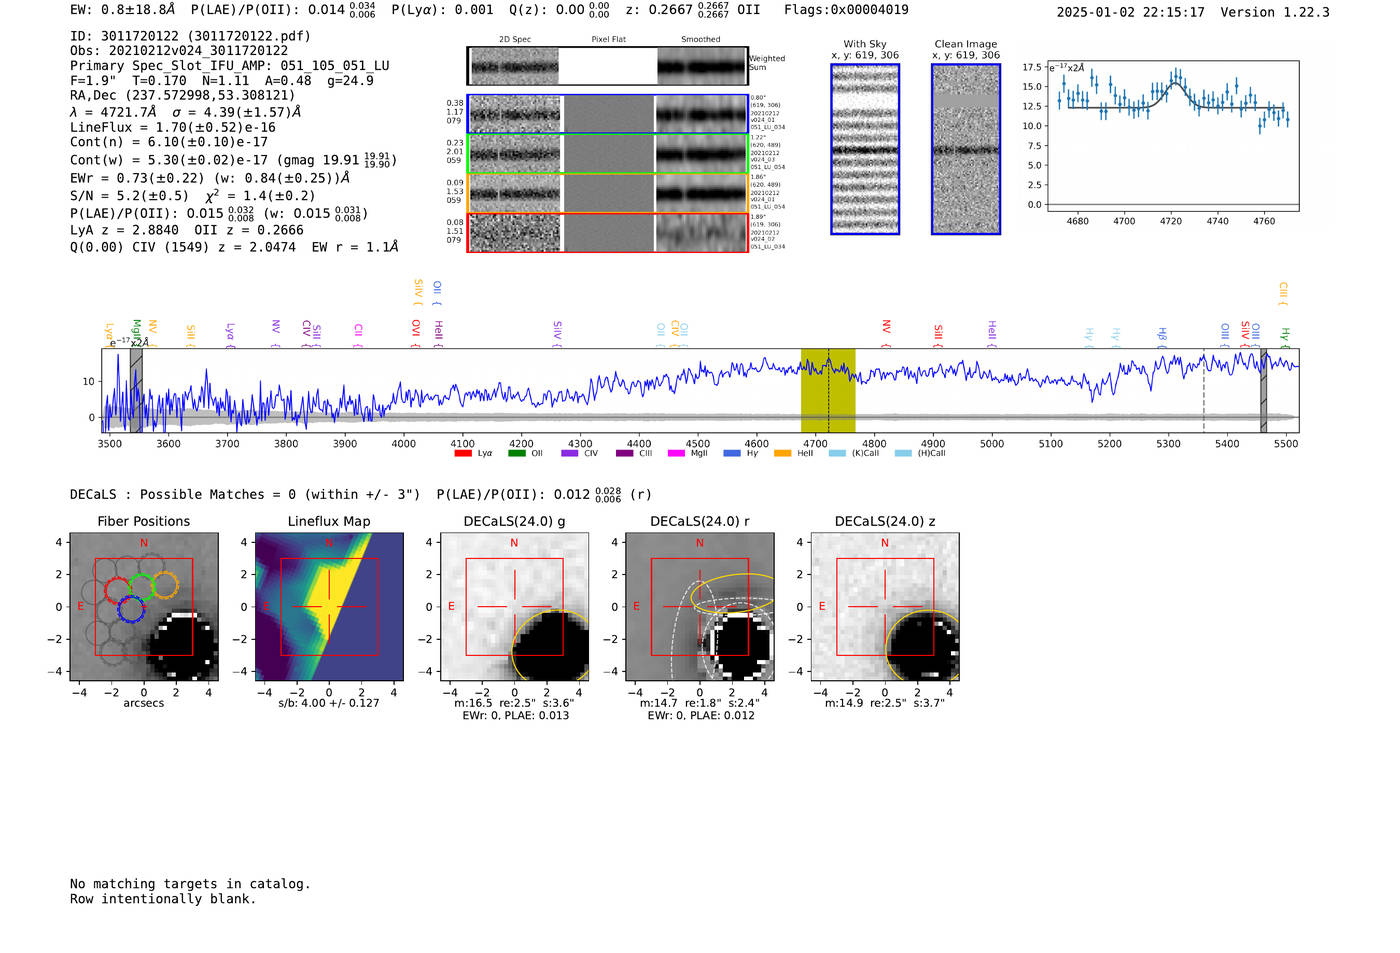
Task: Click the Cont(w) gmag 19.91 line
Action: [234, 160]
